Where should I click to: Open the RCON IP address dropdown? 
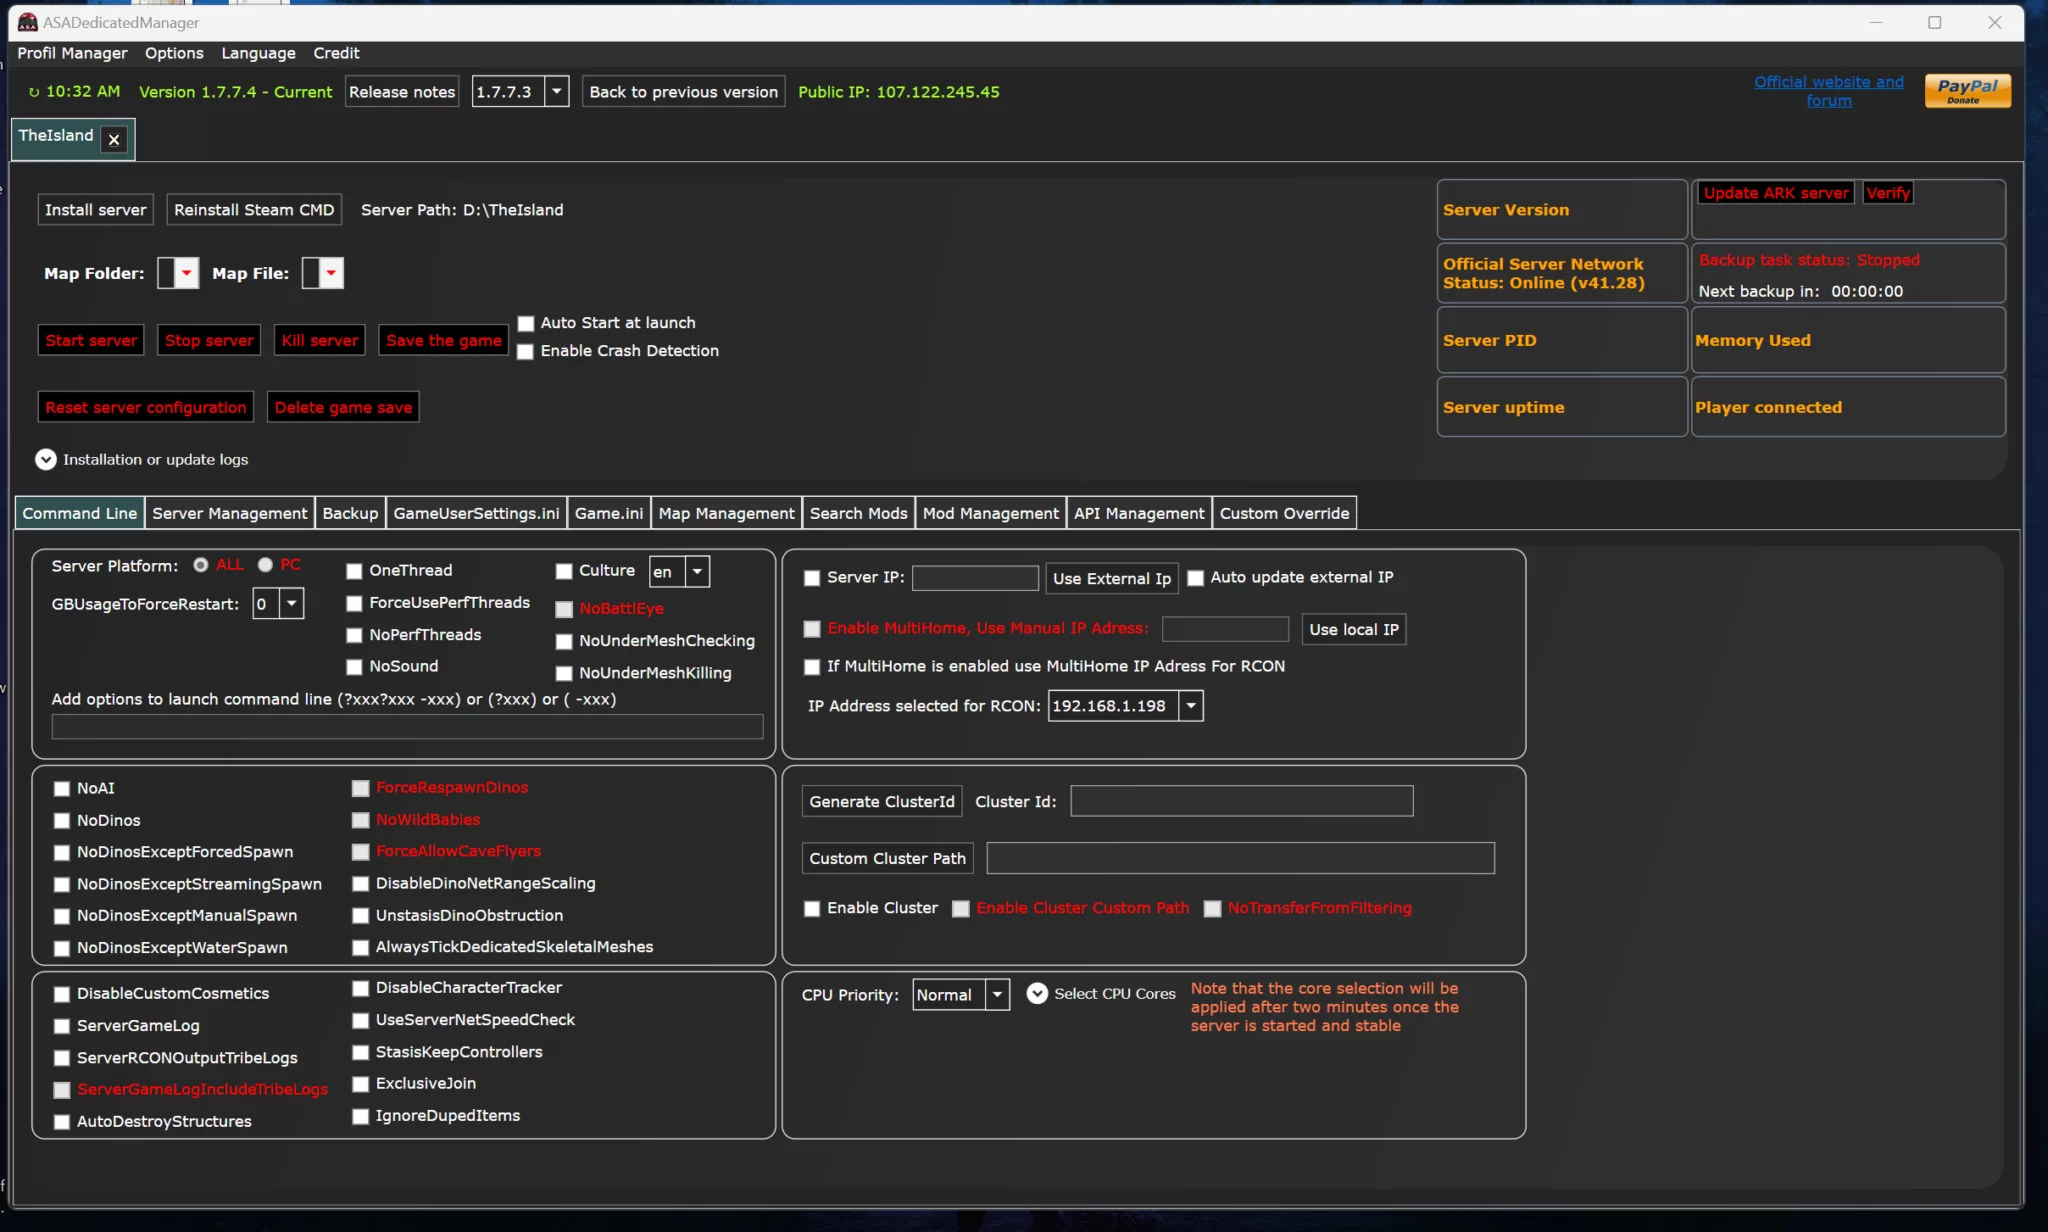(x=1191, y=705)
